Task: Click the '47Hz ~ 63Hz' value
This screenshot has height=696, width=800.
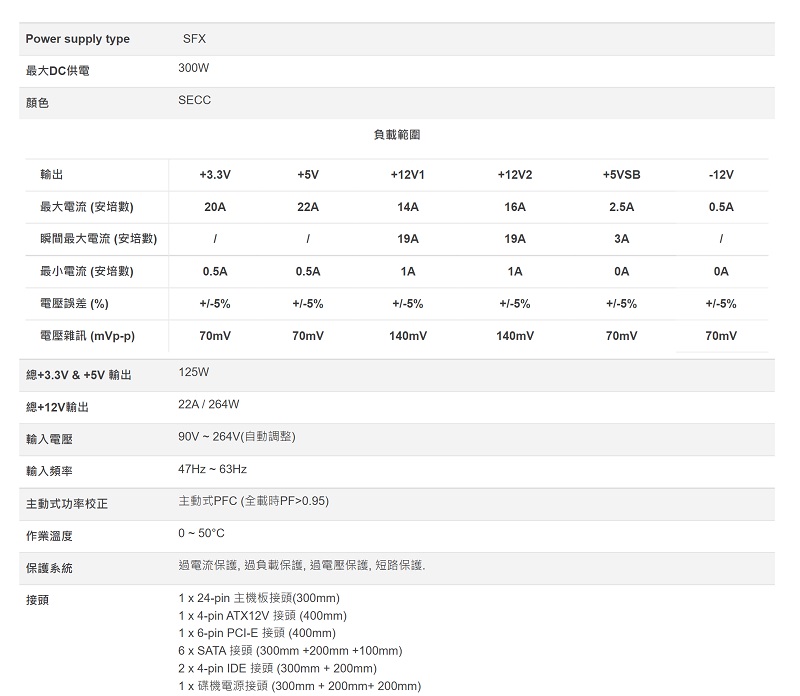Action: [212, 469]
